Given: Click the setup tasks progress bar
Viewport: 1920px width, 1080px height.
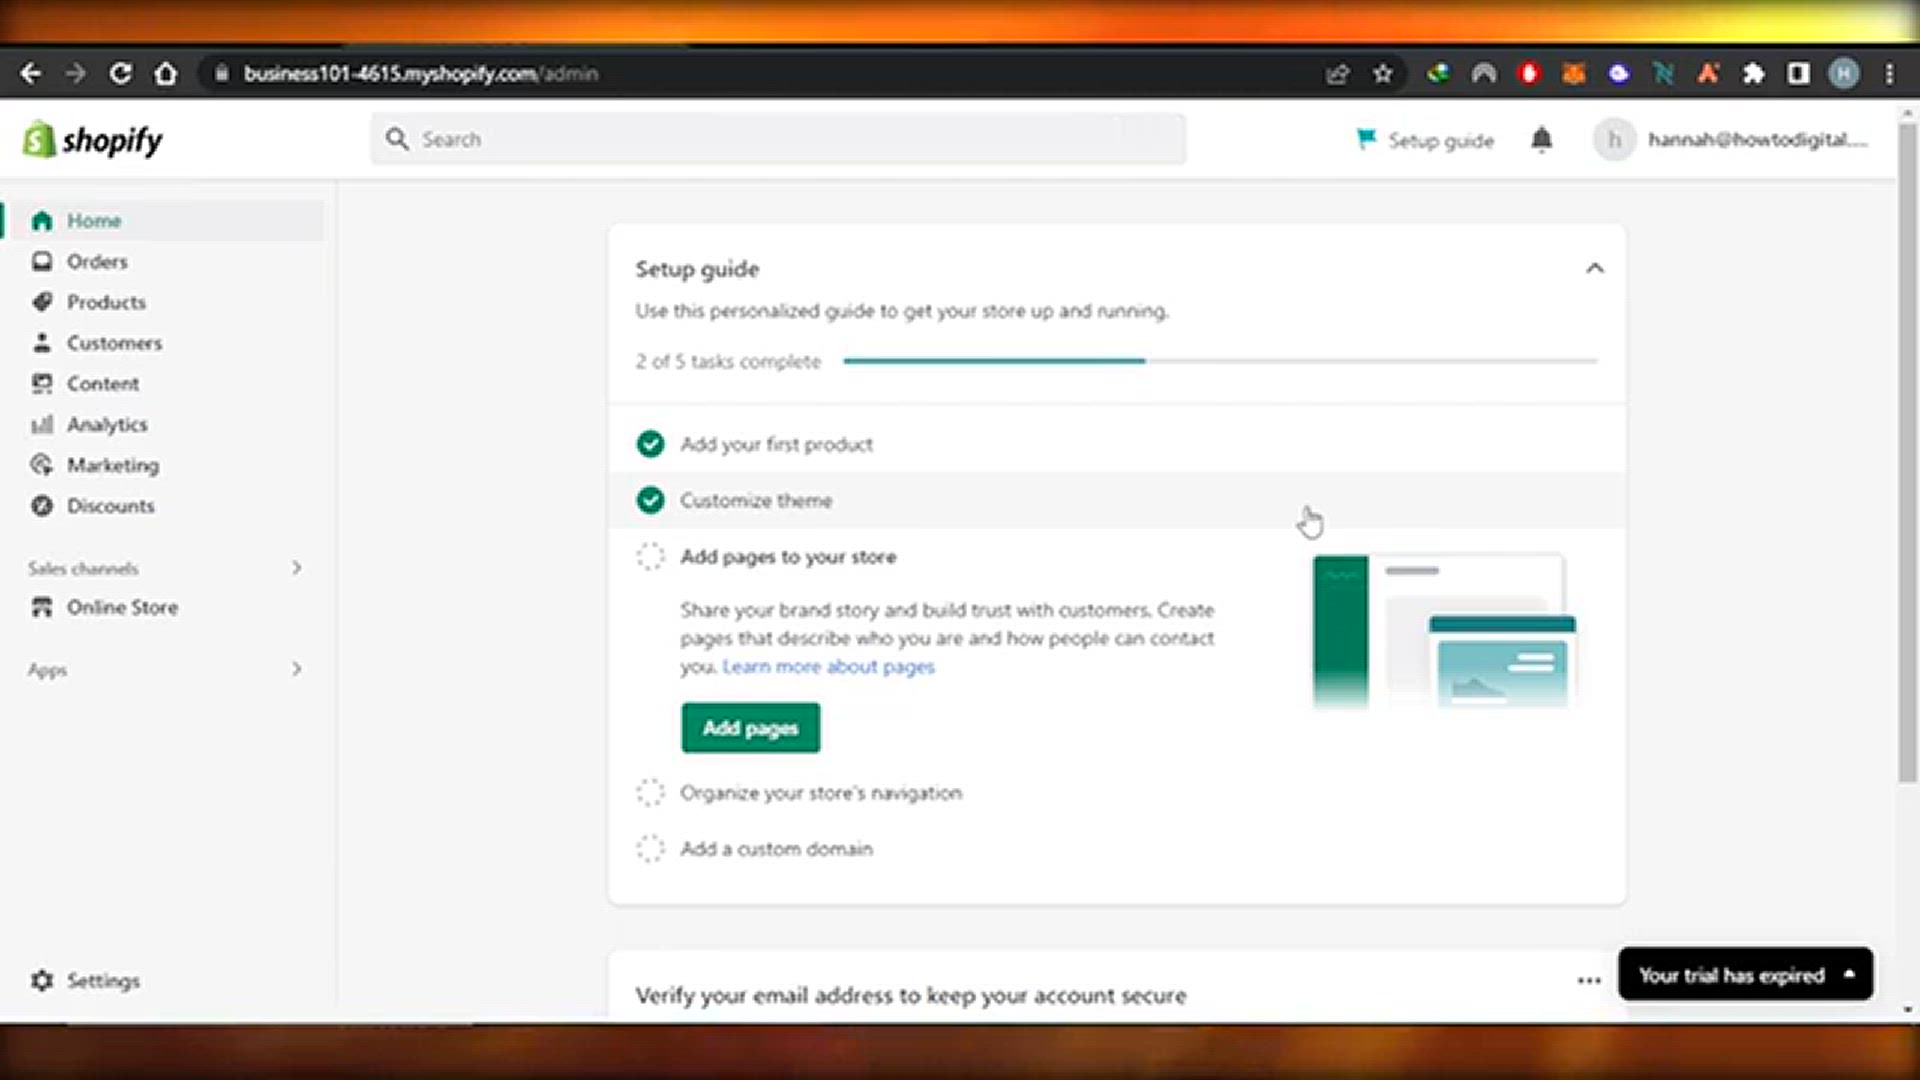Looking at the screenshot, I should pyautogui.click(x=1220, y=361).
